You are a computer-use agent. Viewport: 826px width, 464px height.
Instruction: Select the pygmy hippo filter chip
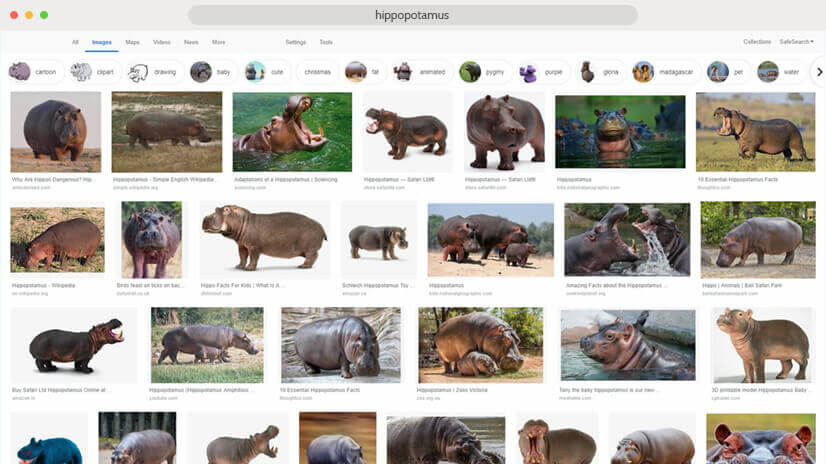(x=484, y=72)
